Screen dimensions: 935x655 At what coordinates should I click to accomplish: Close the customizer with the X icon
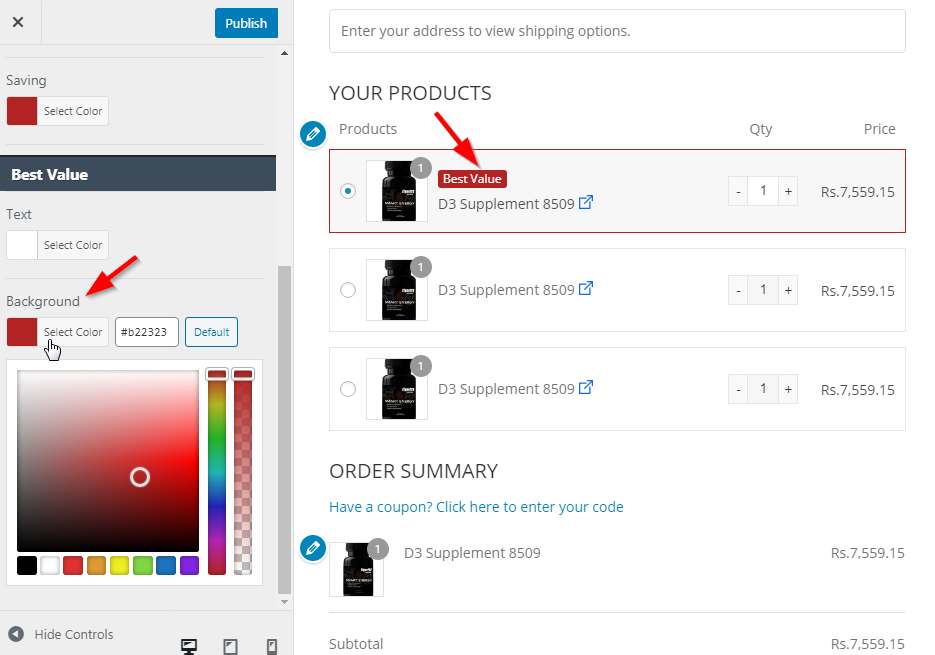[x=17, y=22]
